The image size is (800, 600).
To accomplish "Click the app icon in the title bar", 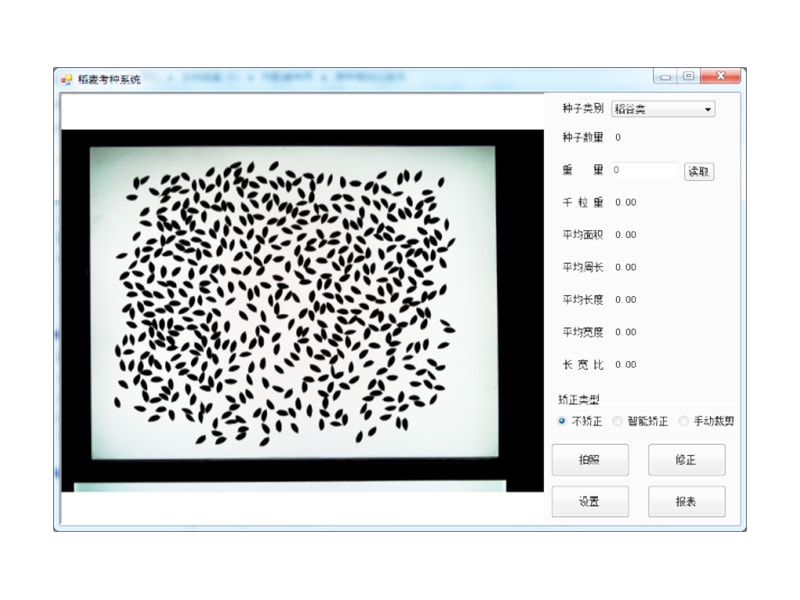I will tap(66, 79).
